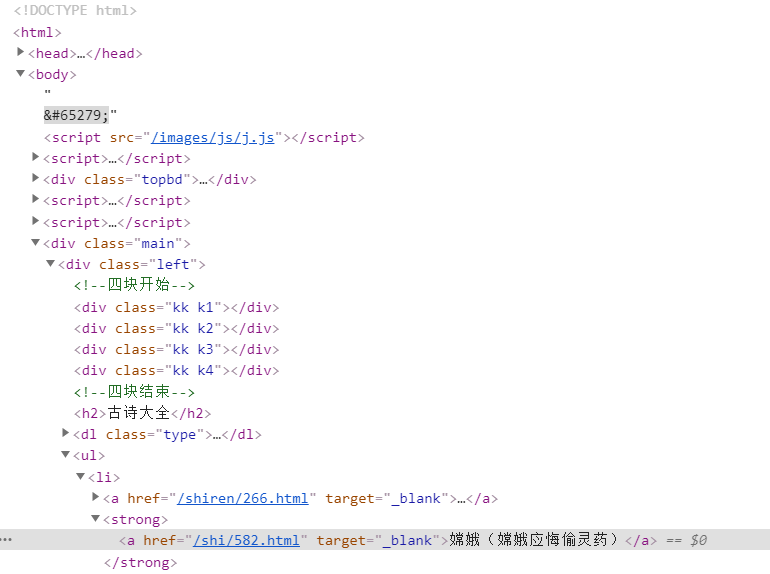Click the type class value on dl
Screen dimensions: 770x574
[x=180, y=435]
